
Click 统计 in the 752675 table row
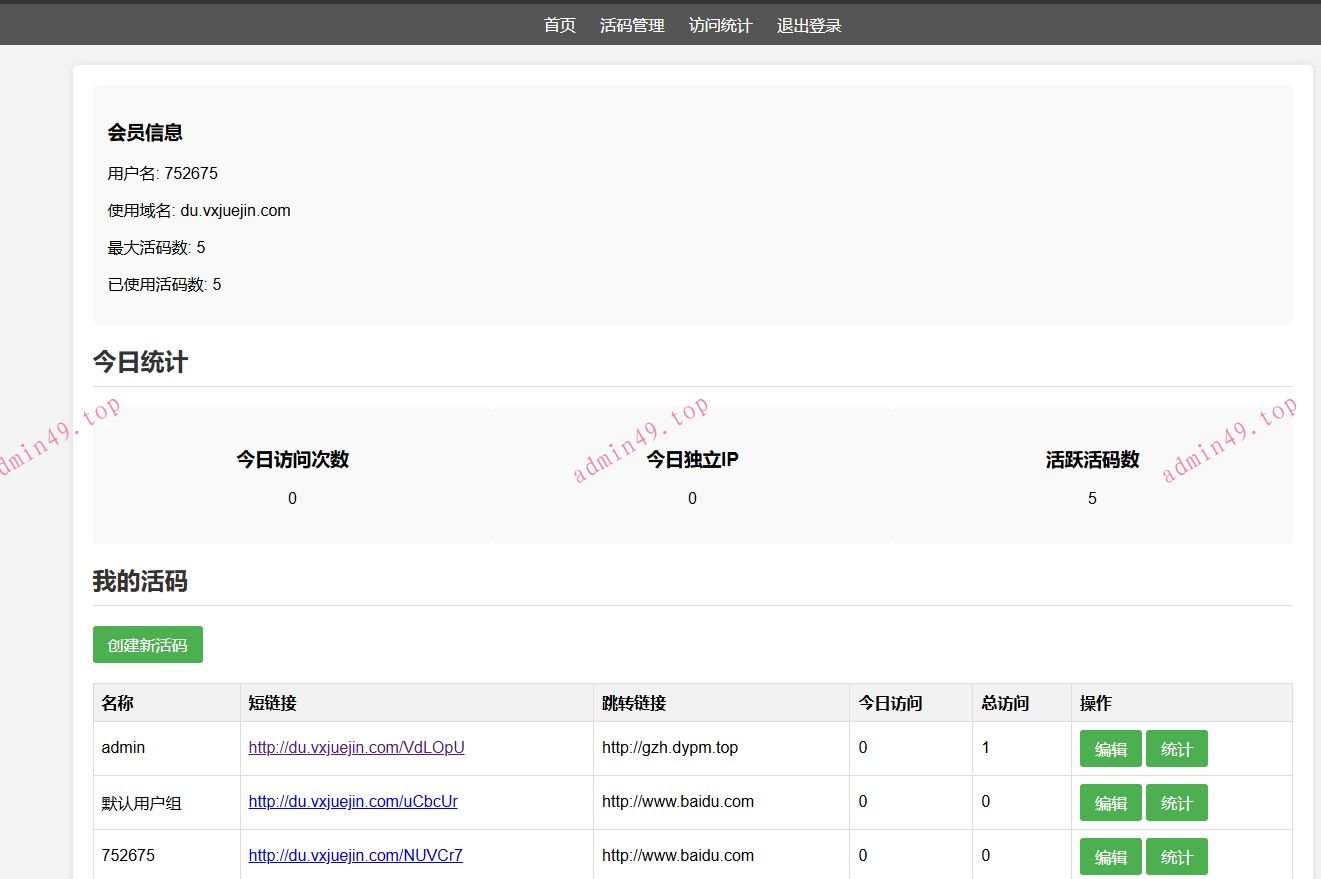coord(1176,857)
